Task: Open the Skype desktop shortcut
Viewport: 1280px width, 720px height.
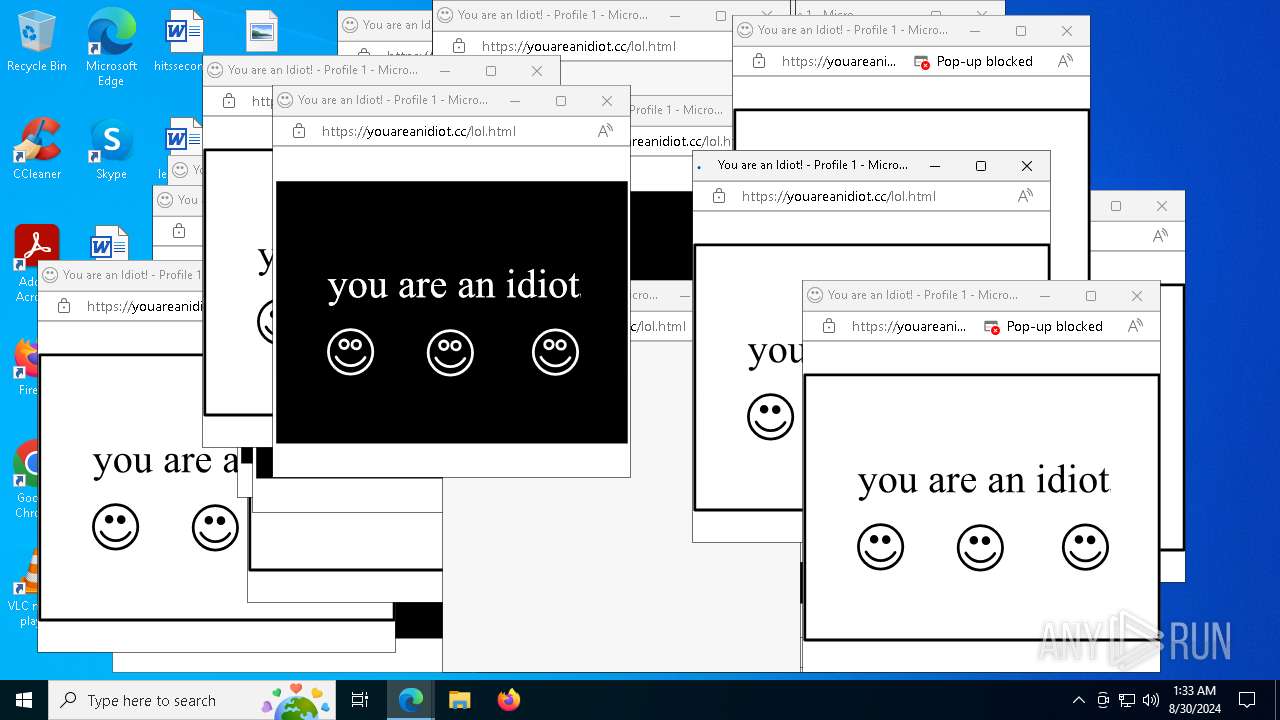Action: tap(111, 148)
